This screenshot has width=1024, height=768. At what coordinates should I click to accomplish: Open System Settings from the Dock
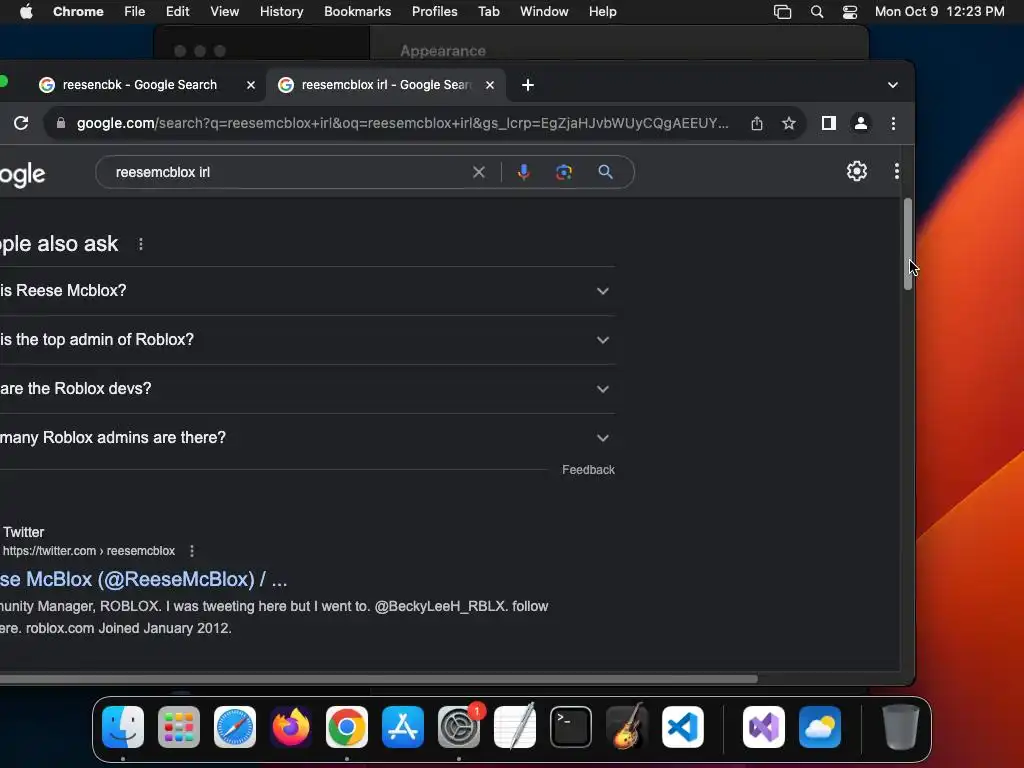coord(459,727)
